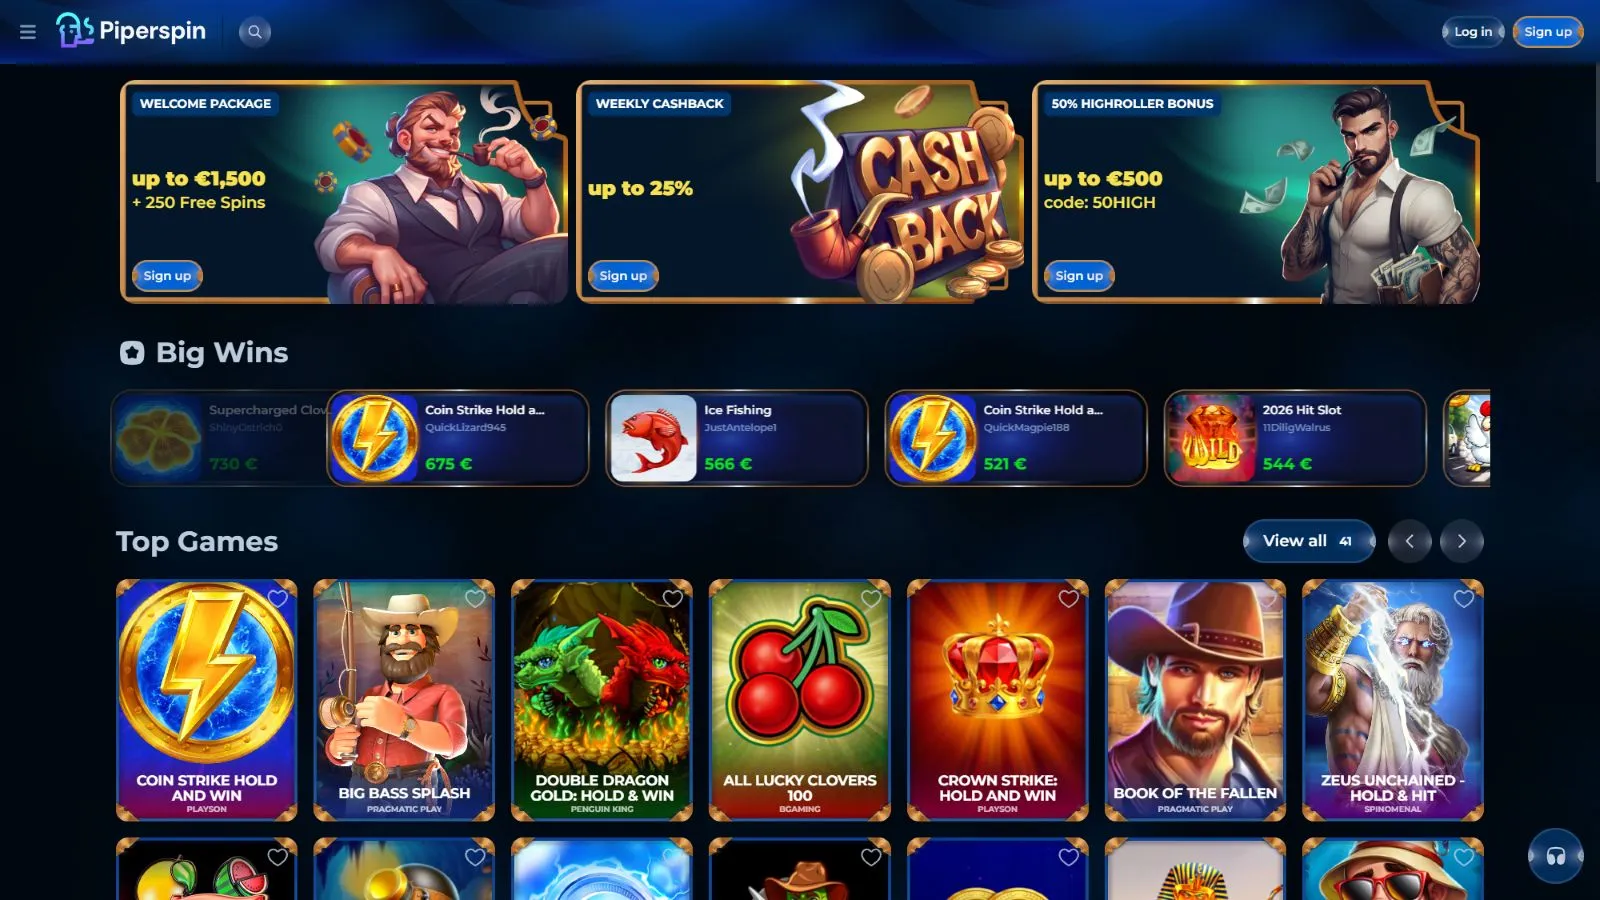Show previous Top Games with left chevron

coord(1410,541)
